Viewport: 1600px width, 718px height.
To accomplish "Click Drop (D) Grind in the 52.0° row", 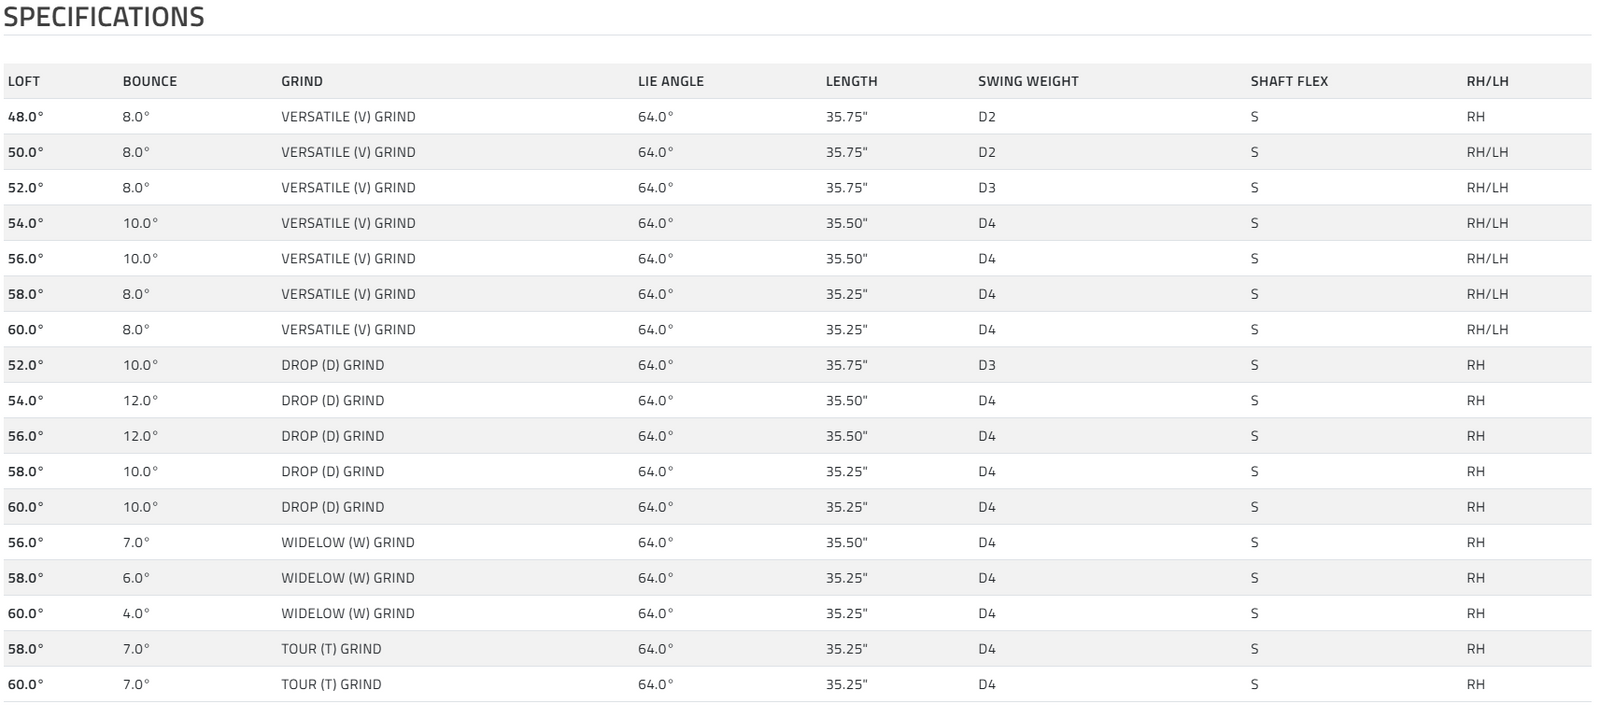I will 333,365.
